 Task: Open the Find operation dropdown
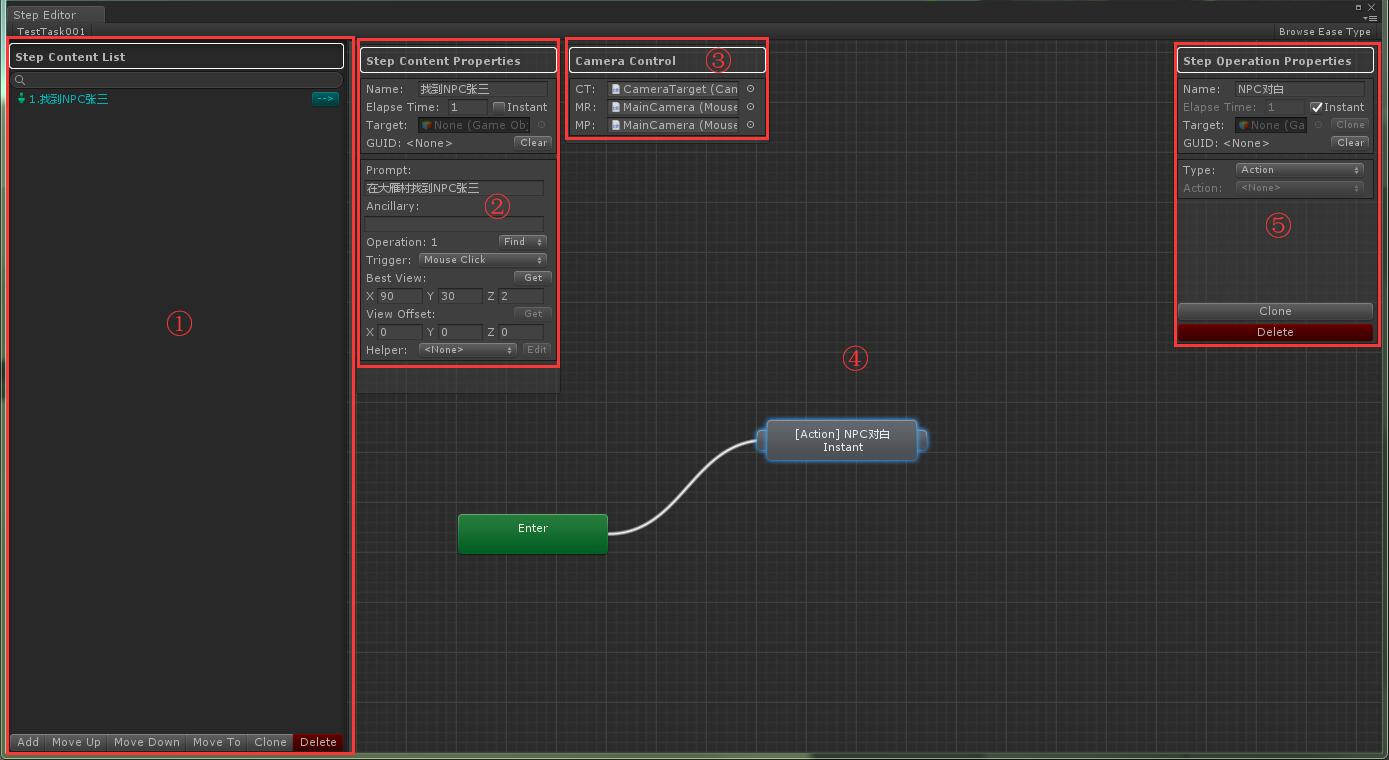523,242
